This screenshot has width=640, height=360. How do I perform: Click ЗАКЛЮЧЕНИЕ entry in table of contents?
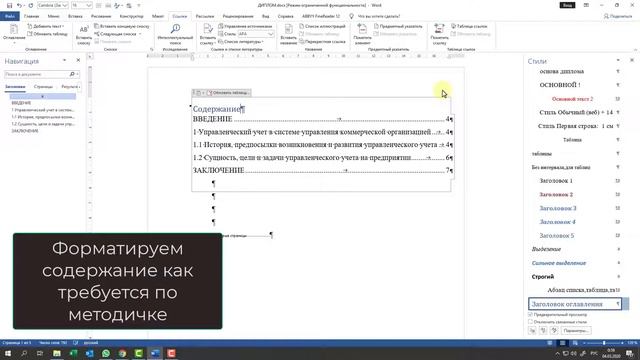pos(218,170)
